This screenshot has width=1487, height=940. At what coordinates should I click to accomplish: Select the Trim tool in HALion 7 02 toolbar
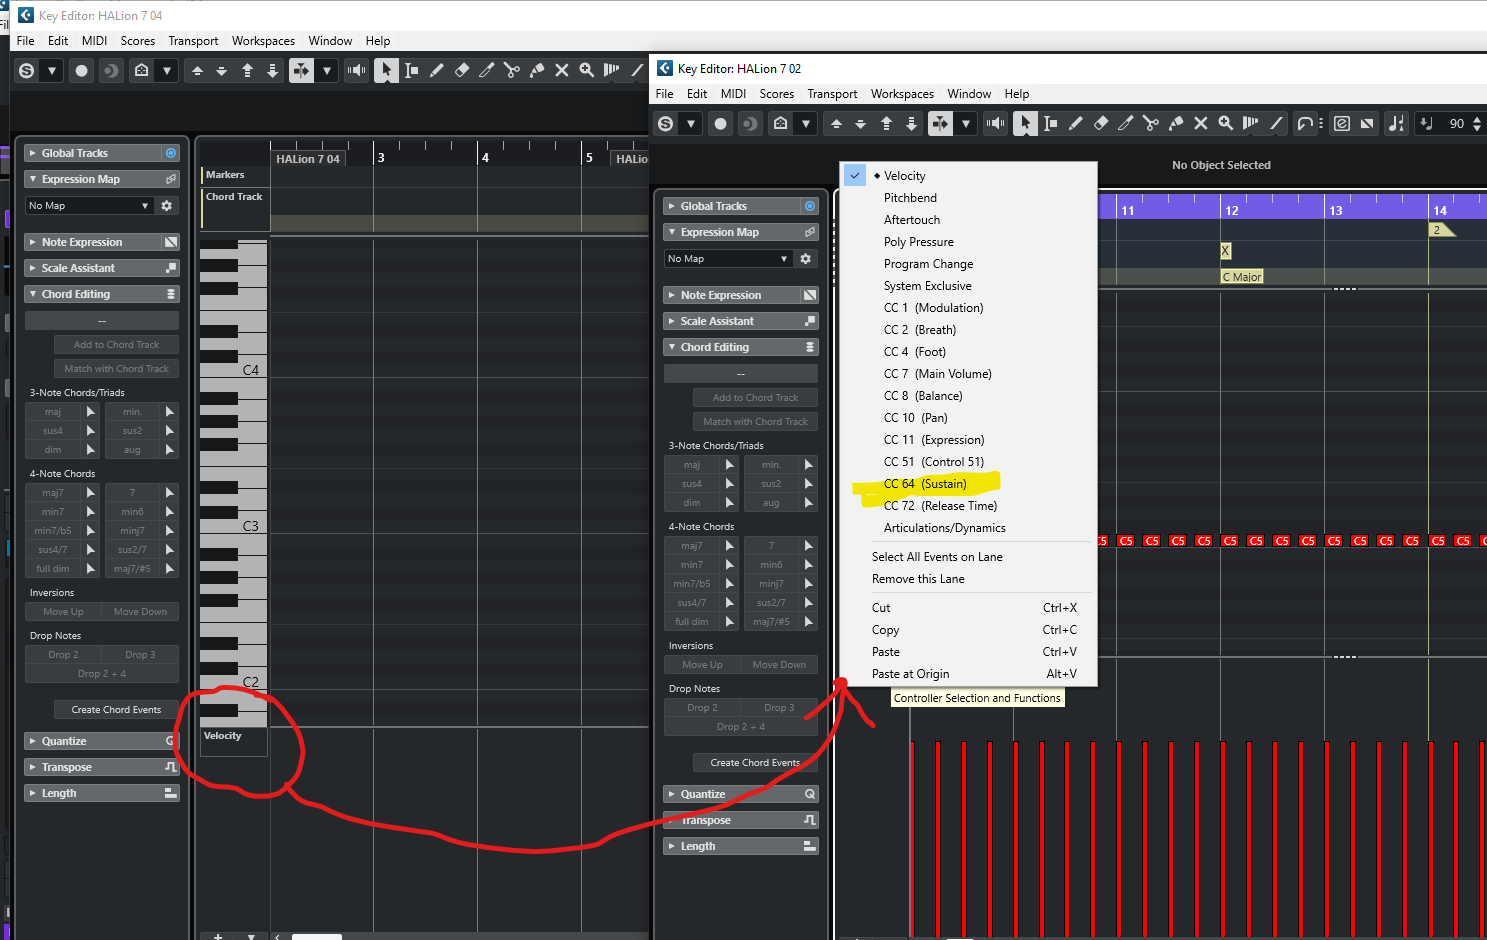coord(1125,123)
